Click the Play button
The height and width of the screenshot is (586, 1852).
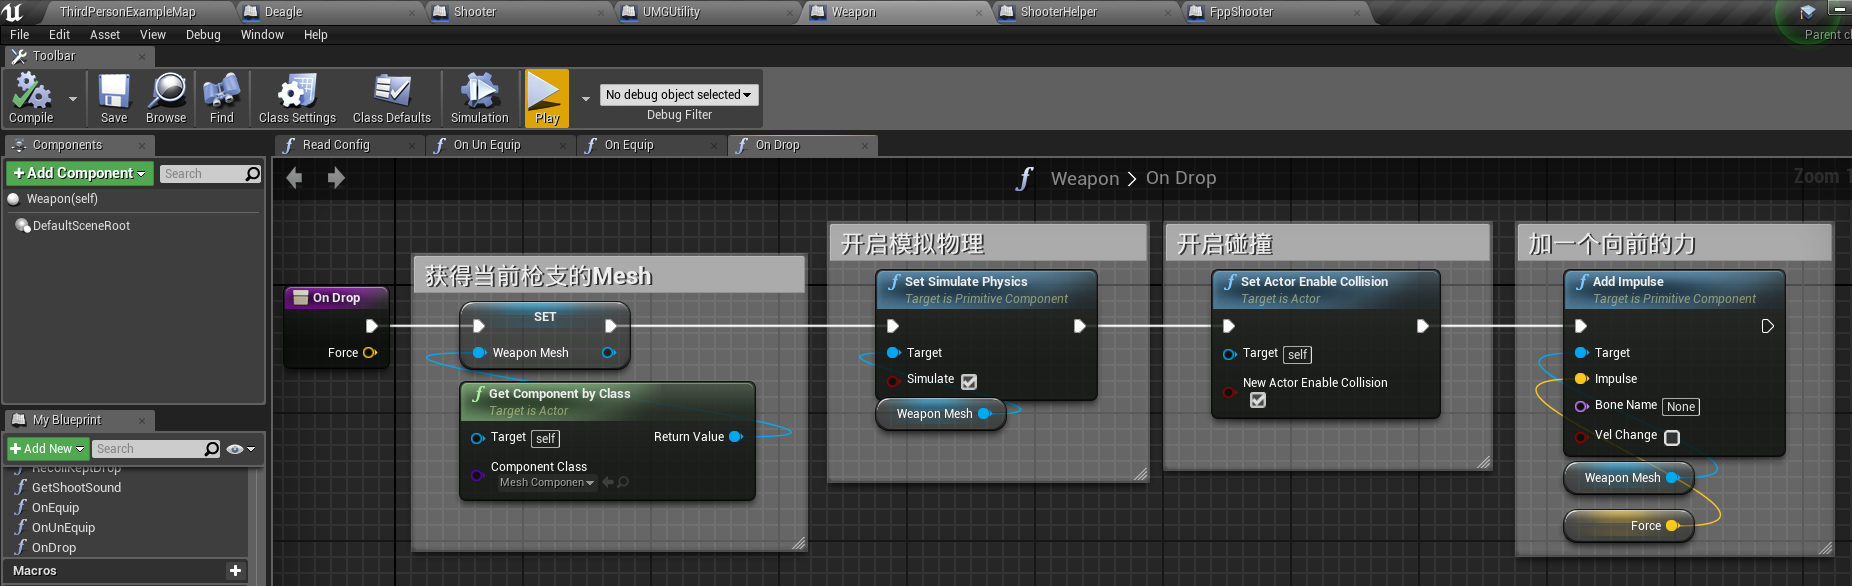tap(546, 98)
